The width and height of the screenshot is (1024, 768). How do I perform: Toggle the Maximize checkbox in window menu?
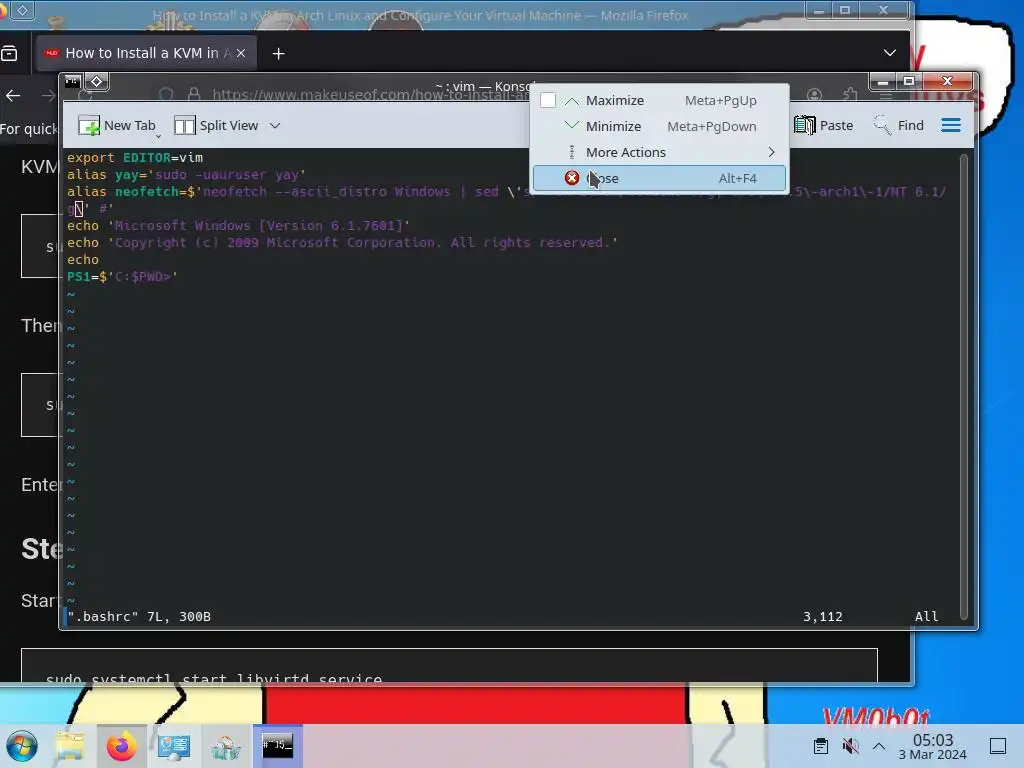click(x=548, y=100)
